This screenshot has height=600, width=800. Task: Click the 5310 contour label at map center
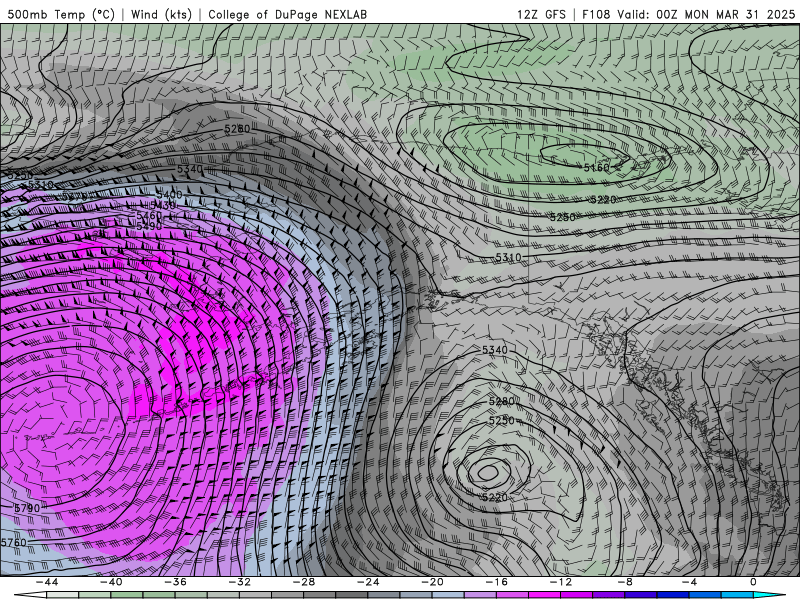pos(509,258)
